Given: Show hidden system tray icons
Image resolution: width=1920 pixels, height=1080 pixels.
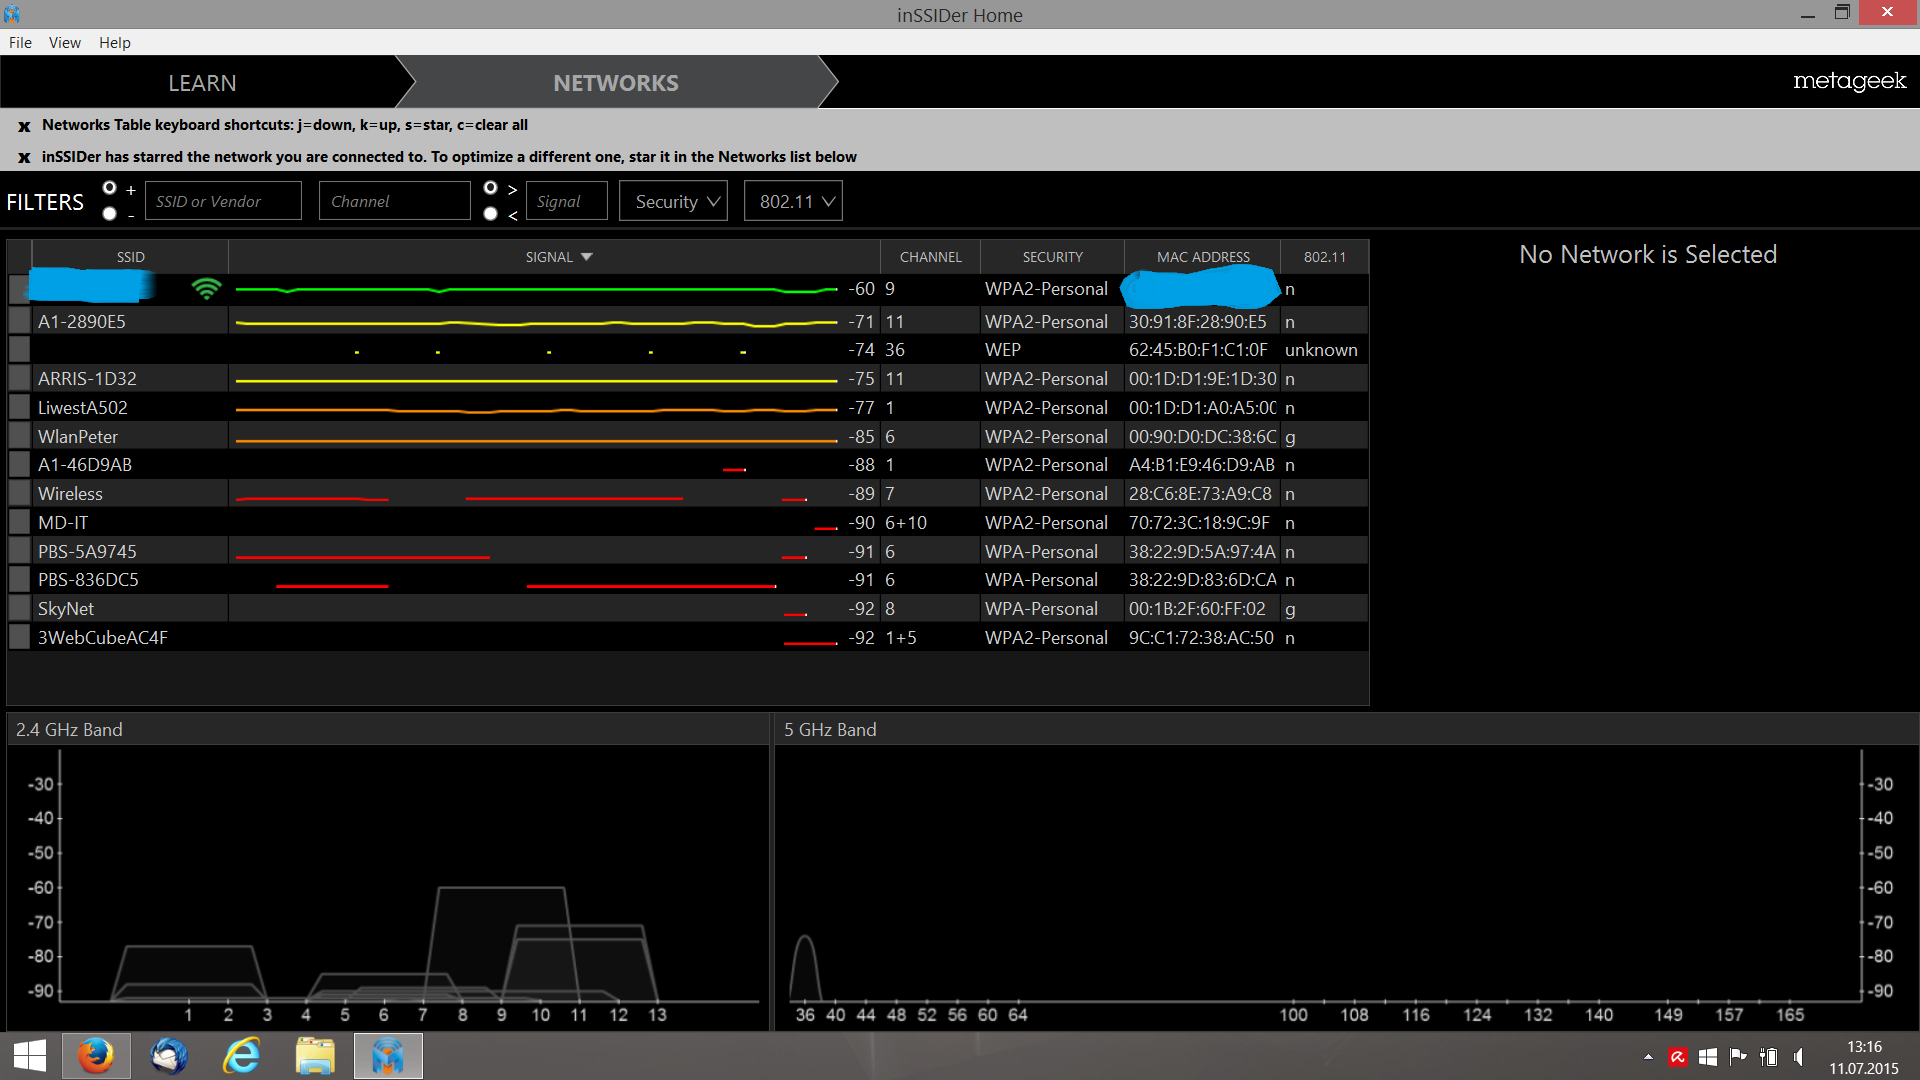Looking at the screenshot, I should (1648, 1057).
